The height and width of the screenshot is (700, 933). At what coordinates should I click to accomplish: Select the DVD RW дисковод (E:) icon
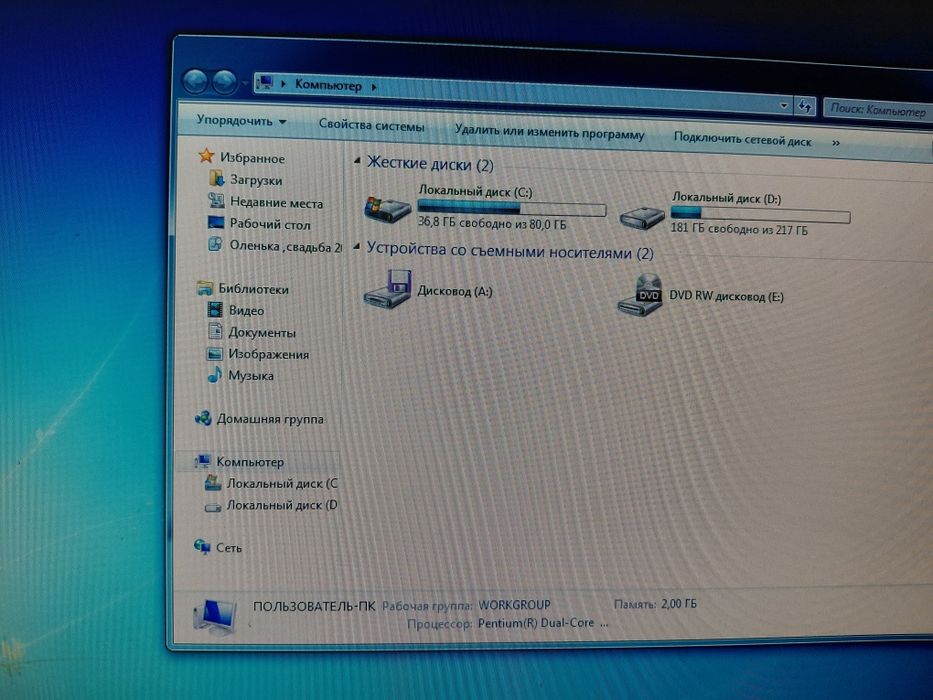coord(640,296)
